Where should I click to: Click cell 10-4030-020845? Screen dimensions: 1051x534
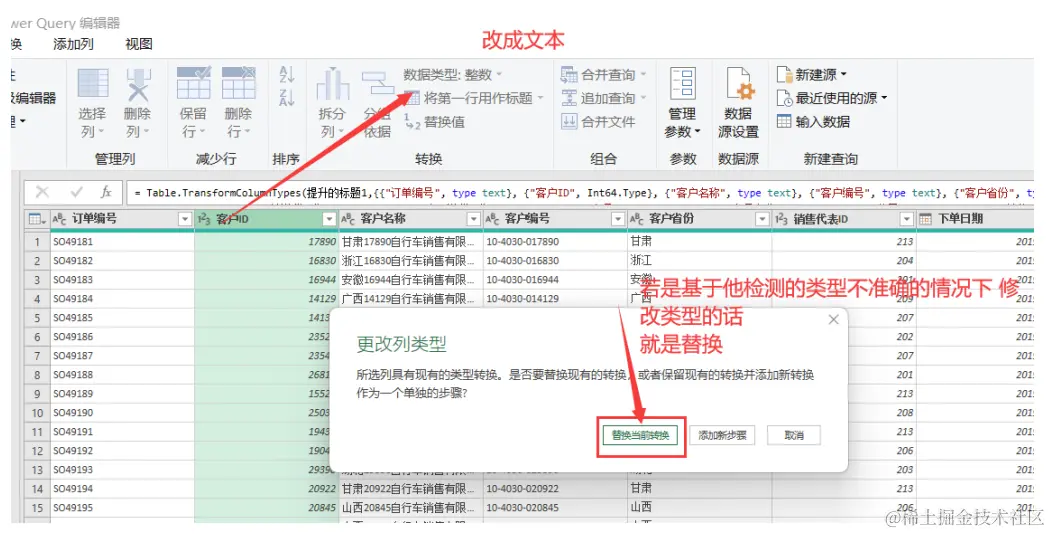(555, 508)
